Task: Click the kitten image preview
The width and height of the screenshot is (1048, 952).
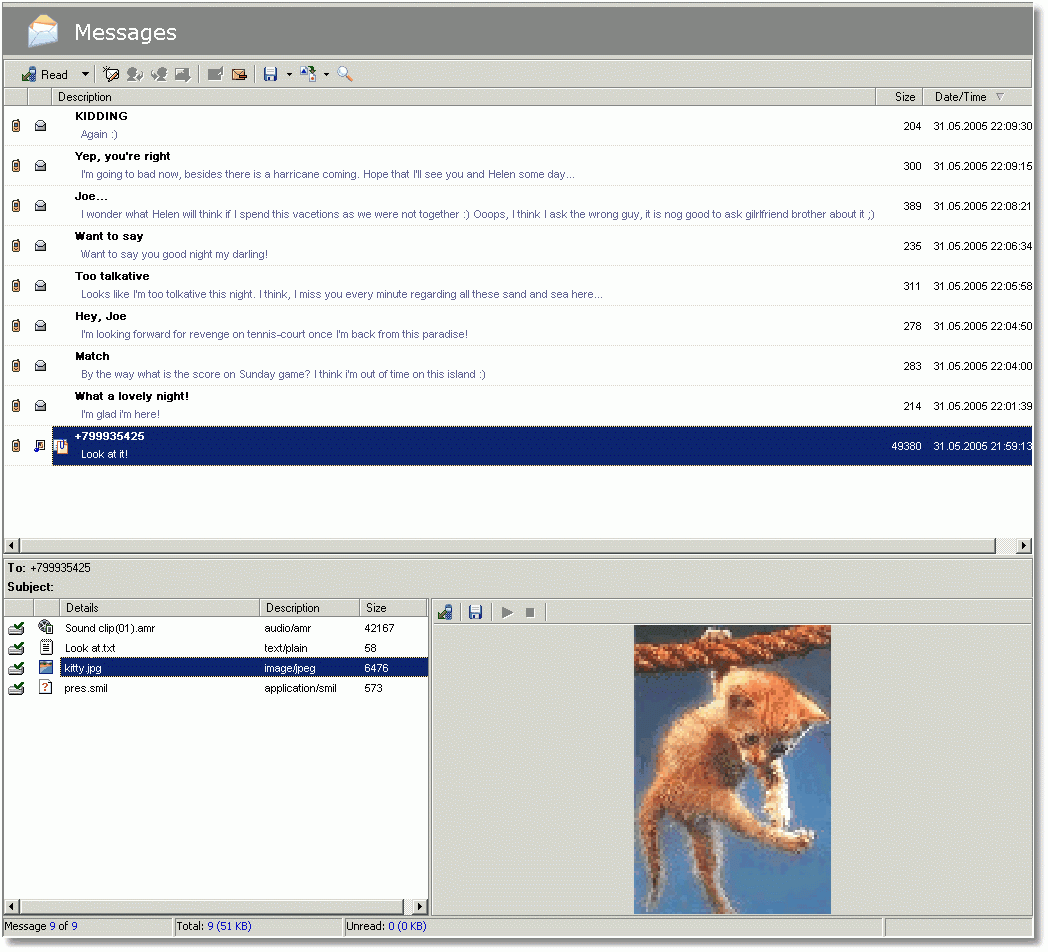Action: tap(732, 769)
